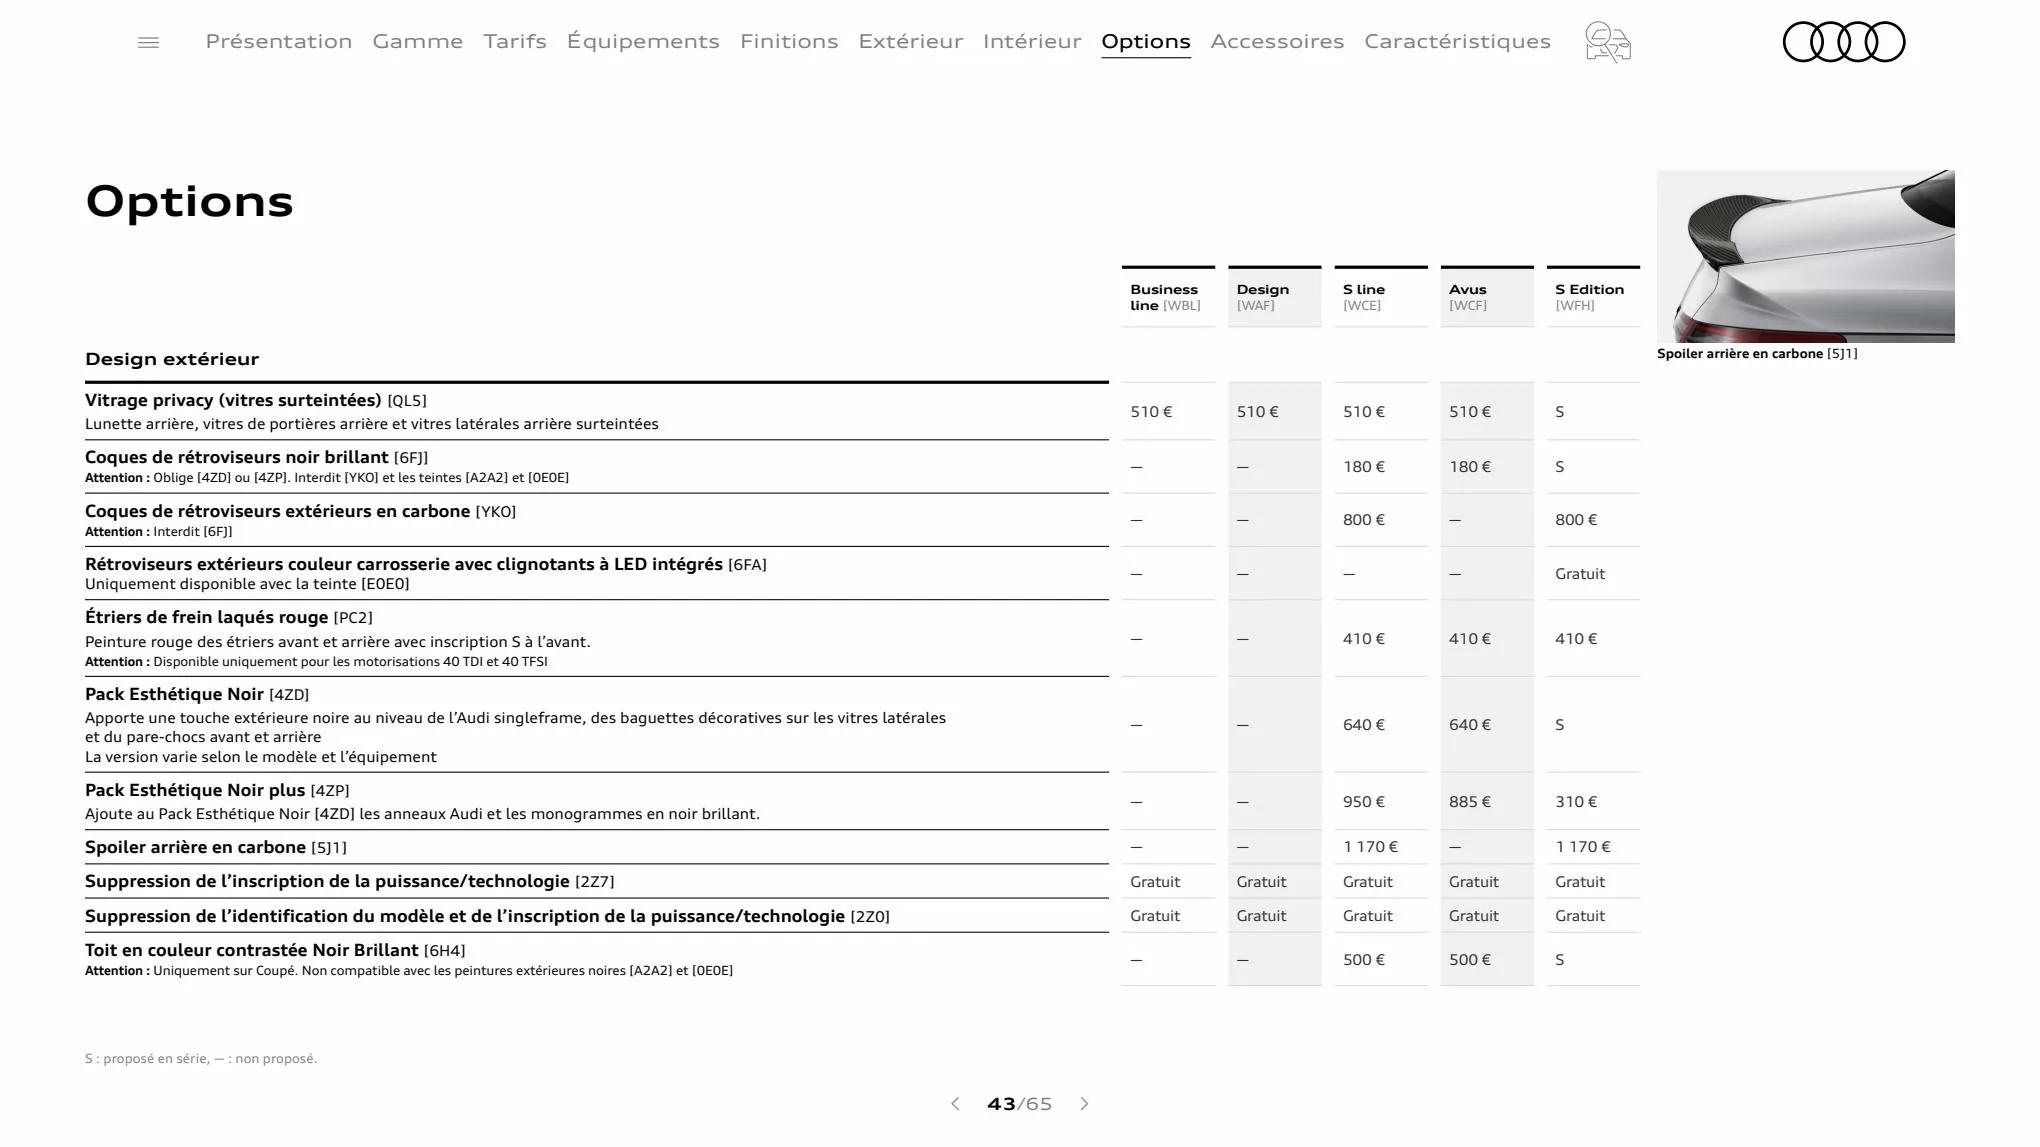Screen dimensions: 2040x1147
Task: Select the S Edition [WFH] column header
Action: pyautogui.click(x=1593, y=297)
